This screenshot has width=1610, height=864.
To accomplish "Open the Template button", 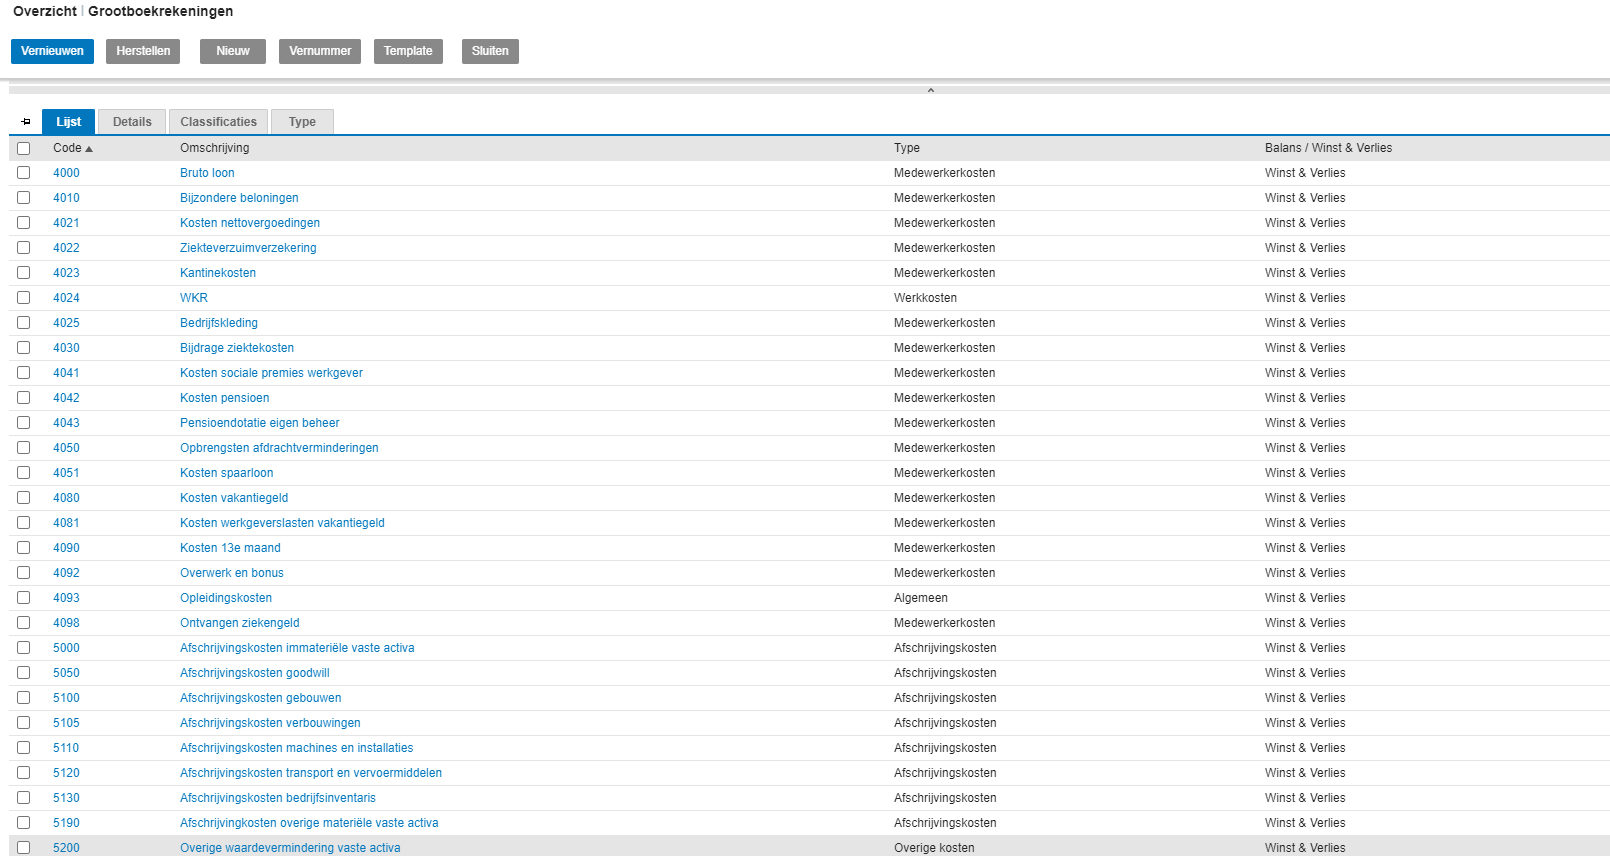I will click(x=408, y=51).
